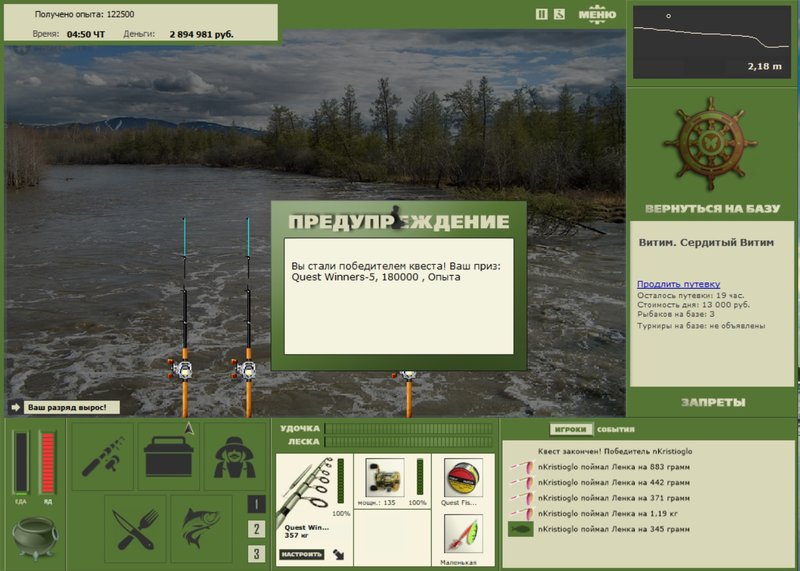Click lure icon for Ленка 883 грамм entry
The width and height of the screenshot is (800, 571).
tap(521, 467)
